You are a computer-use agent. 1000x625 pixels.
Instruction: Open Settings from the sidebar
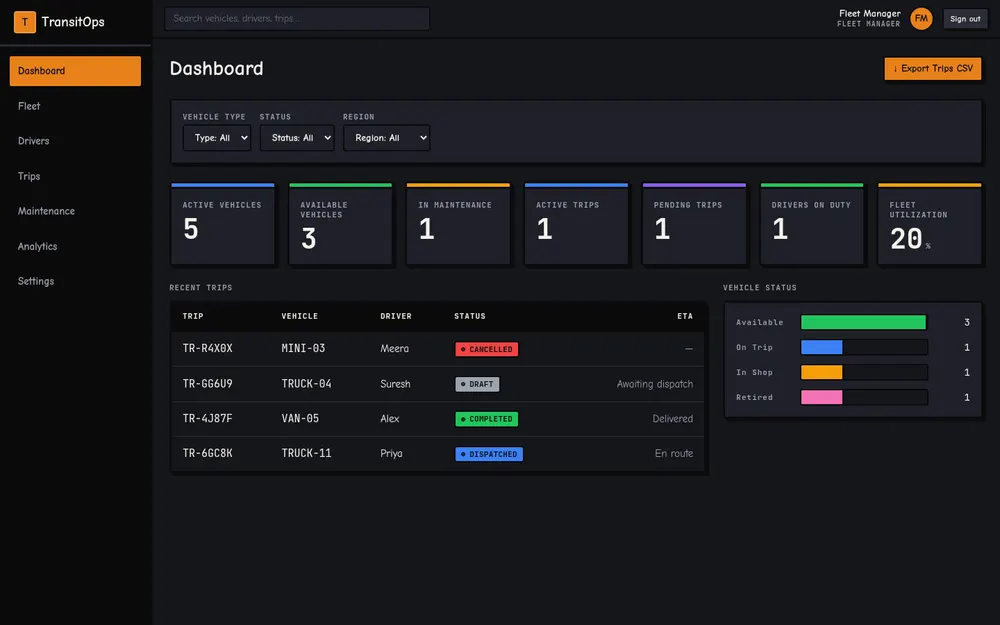point(75,281)
